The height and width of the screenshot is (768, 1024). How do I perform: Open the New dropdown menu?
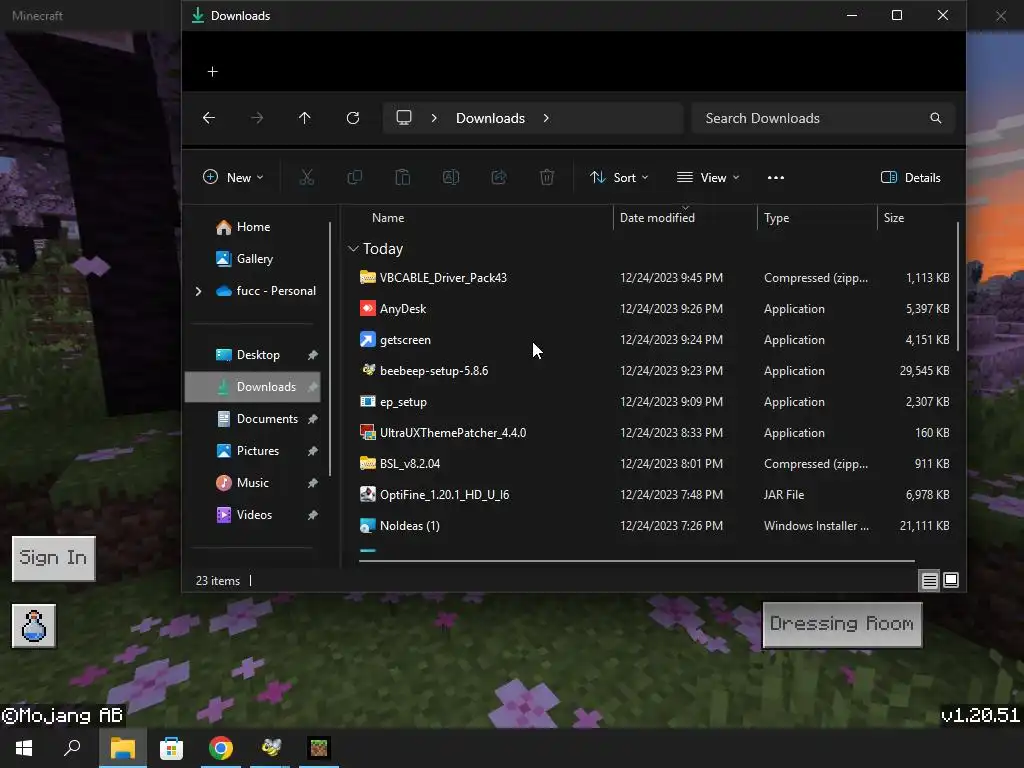233,178
